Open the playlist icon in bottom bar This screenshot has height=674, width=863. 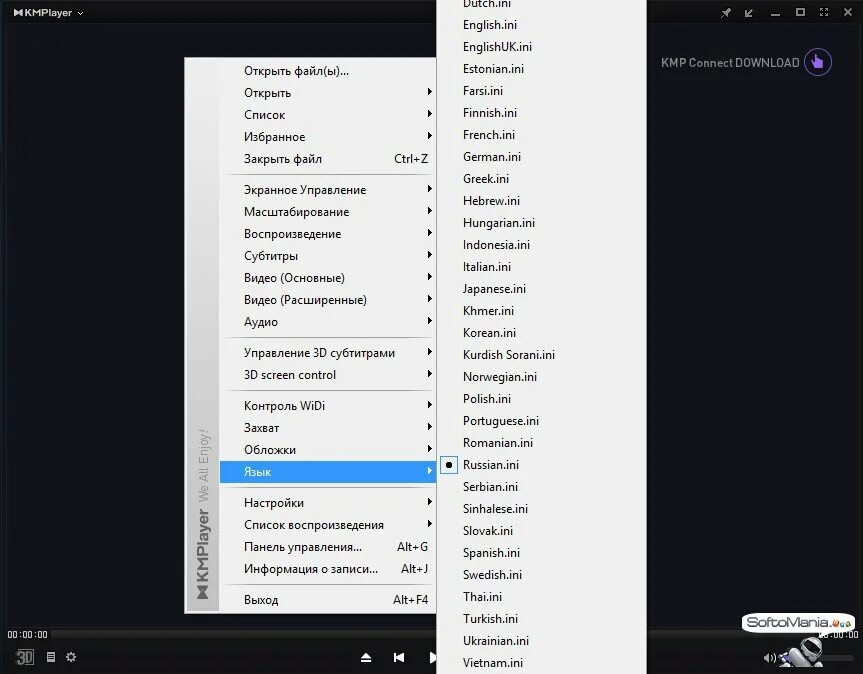click(51, 657)
